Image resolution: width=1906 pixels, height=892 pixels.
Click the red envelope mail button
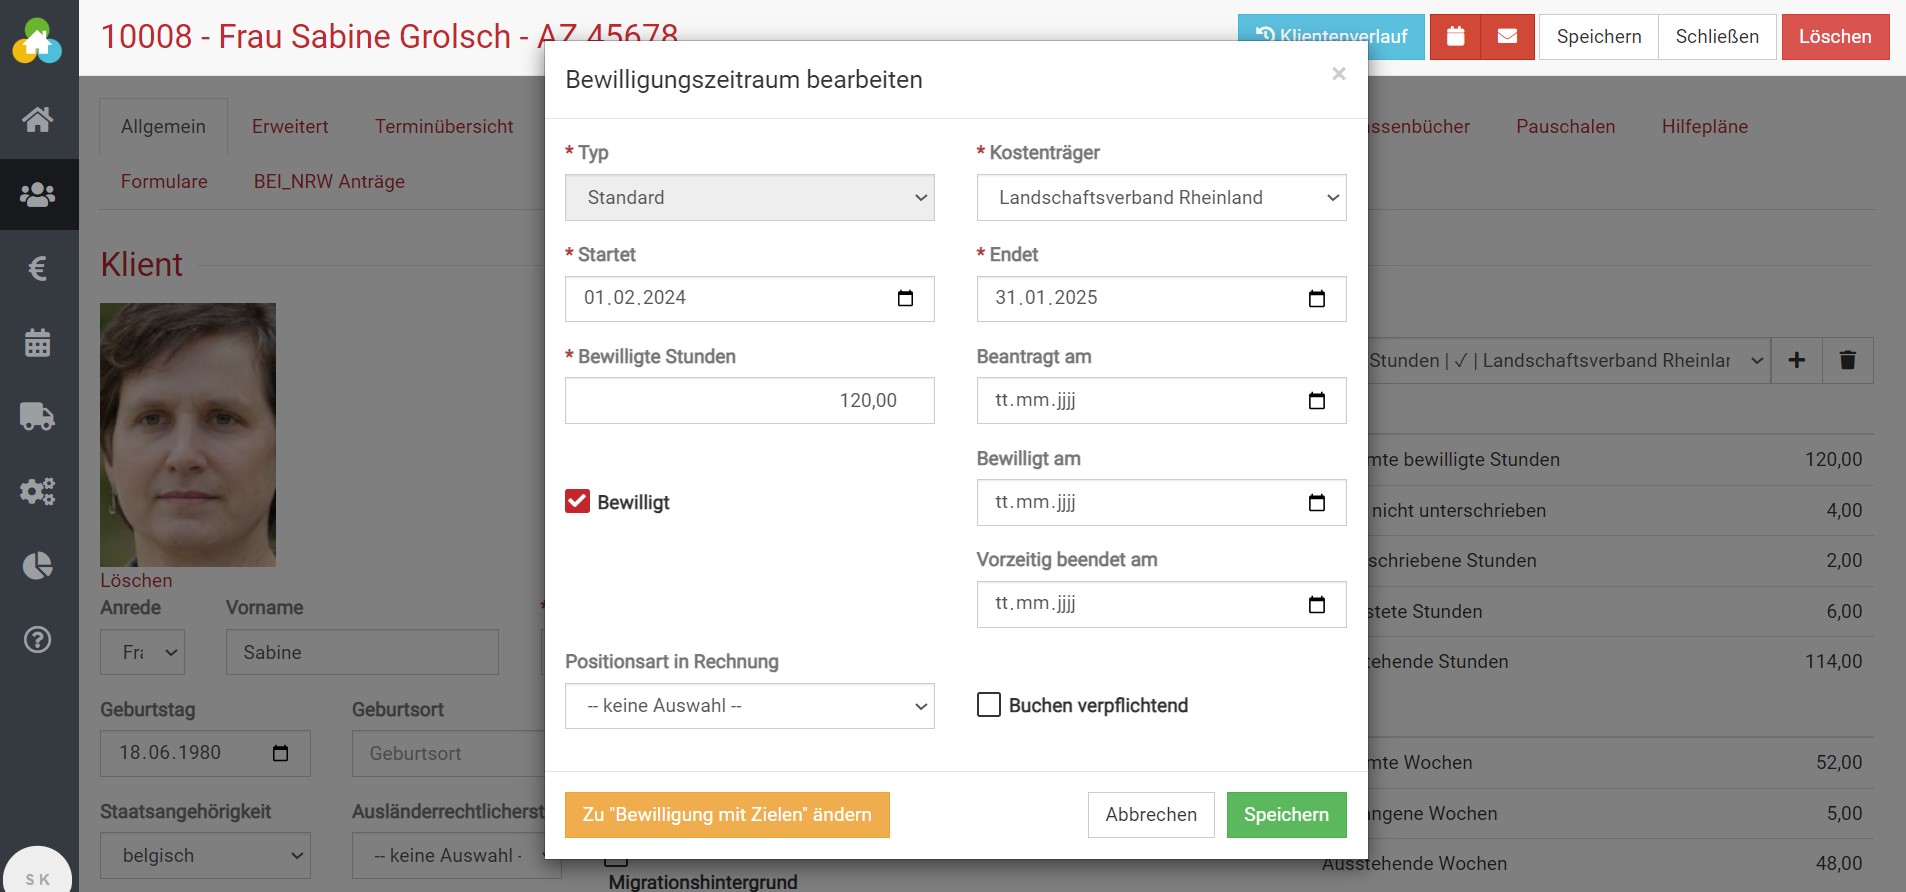[1507, 37]
